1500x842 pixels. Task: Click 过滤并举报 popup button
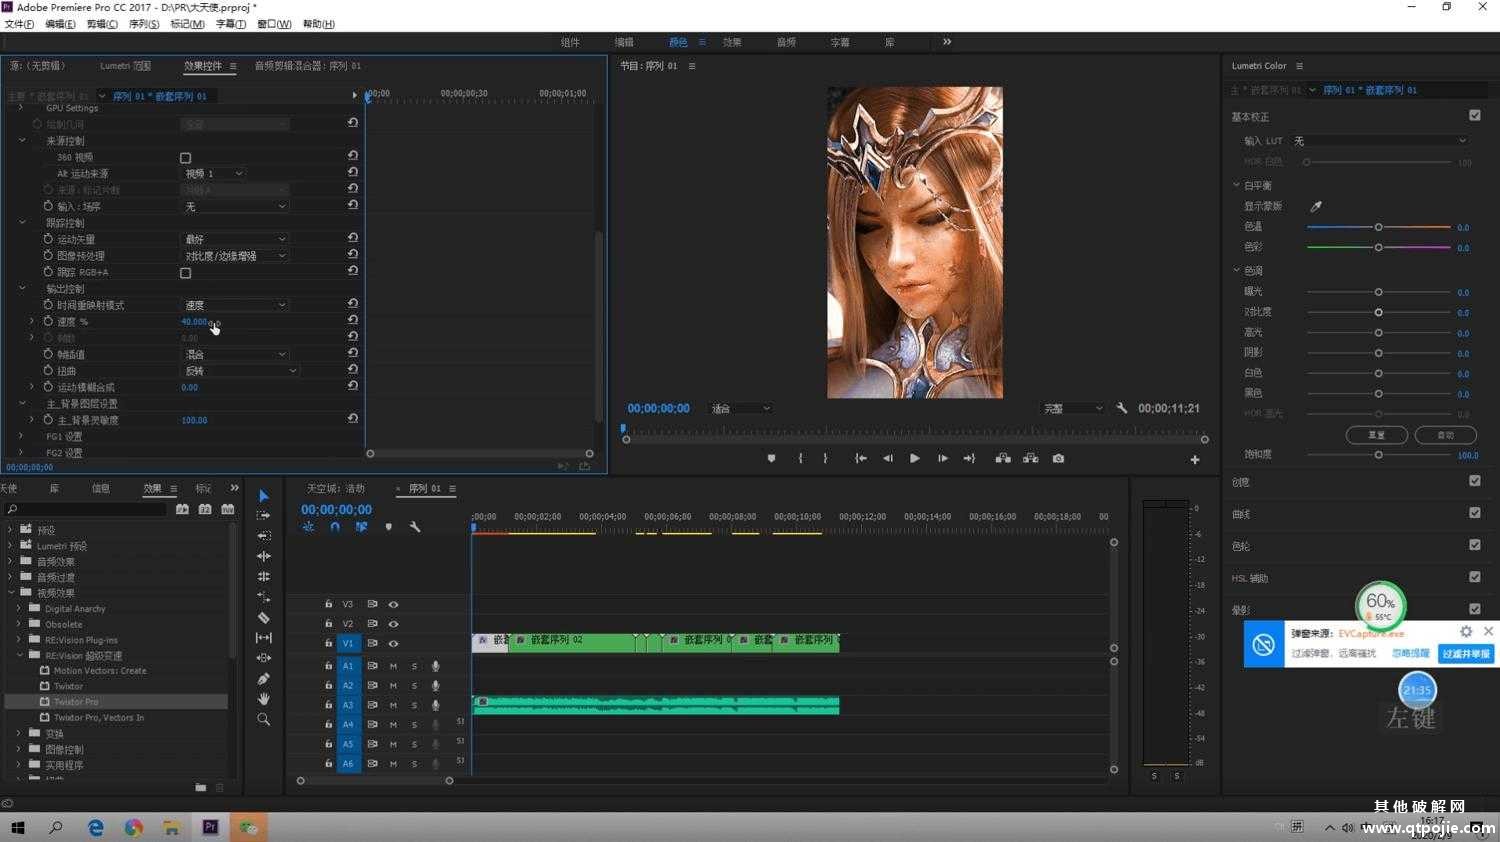click(1466, 653)
